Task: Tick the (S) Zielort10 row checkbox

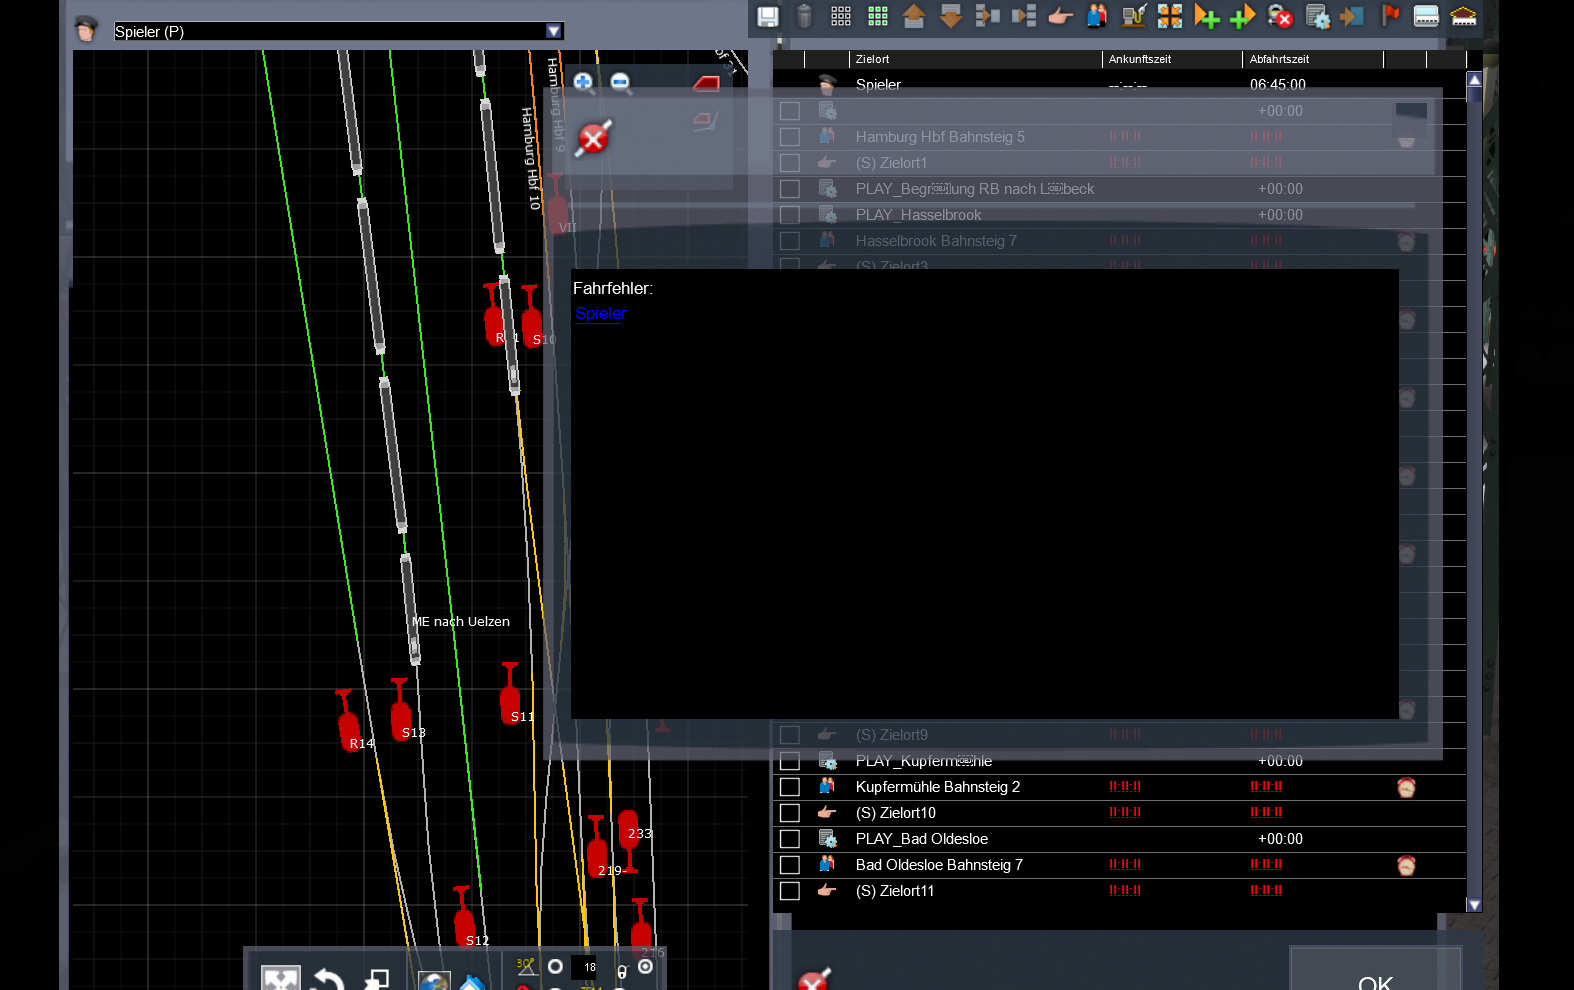Action: pyautogui.click(x=790, y=813)
